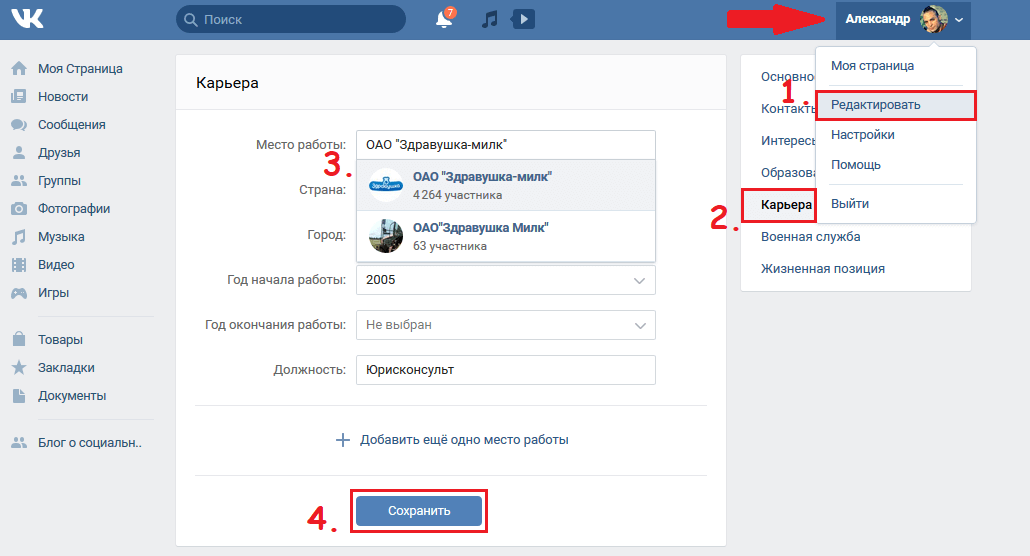The height and width of the screenshot is (556, 1030).
Task: Click the ОАО"Здравушка Милк" photo thumbnail
Action: [x=386, y=237]
